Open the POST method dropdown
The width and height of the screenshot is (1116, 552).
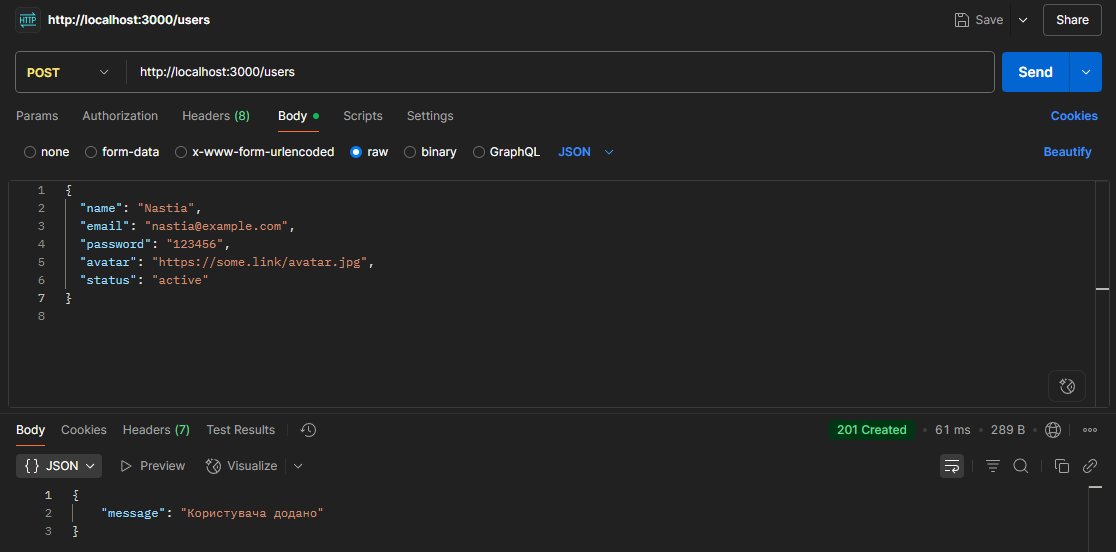click(x=68, y=72)
